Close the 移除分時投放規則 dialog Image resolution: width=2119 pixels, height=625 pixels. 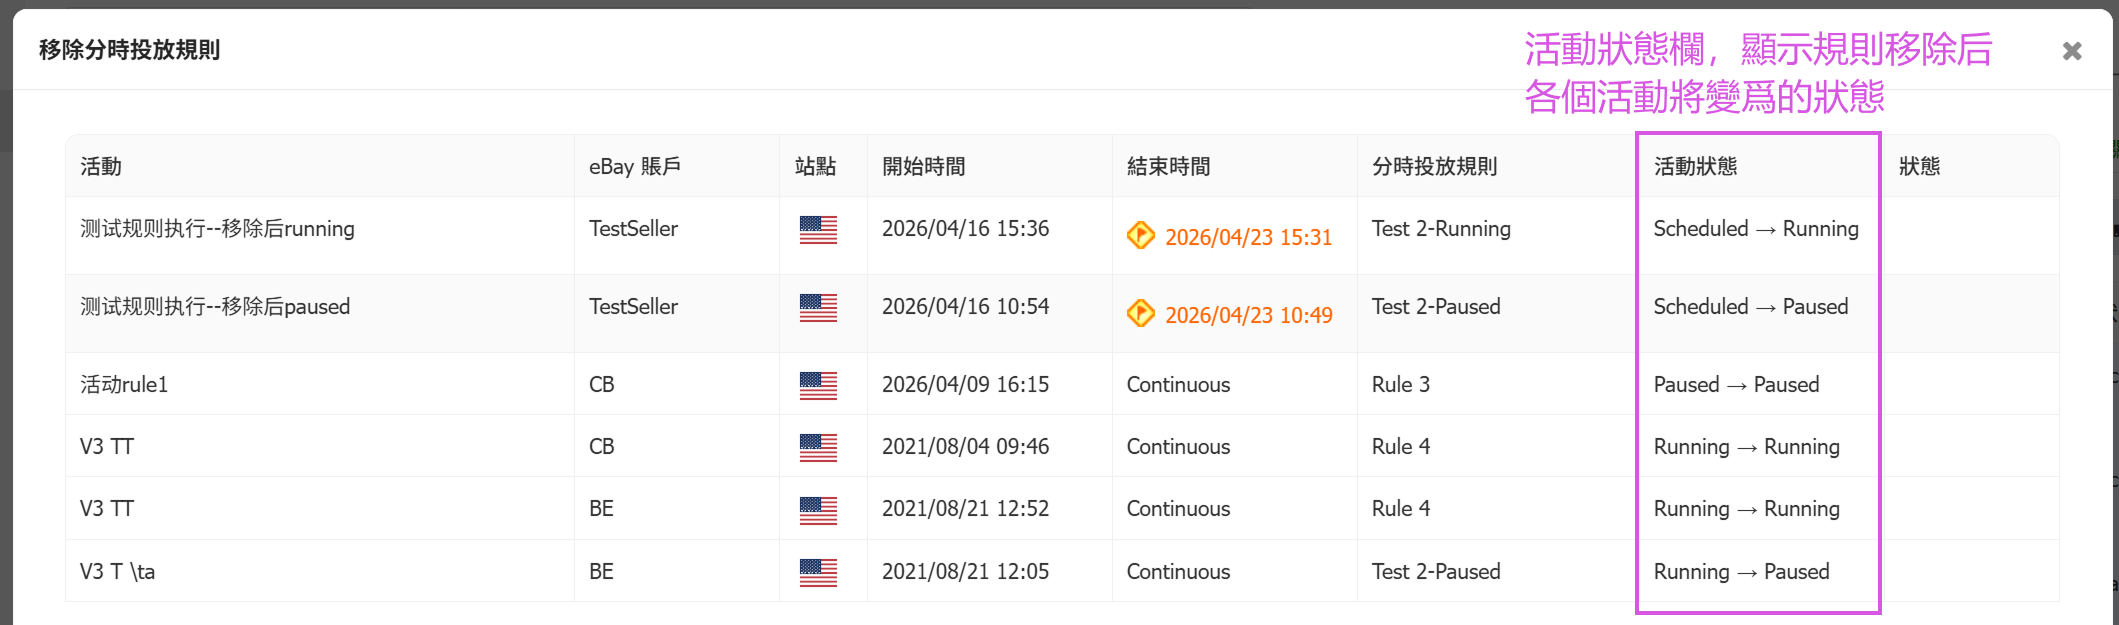tap(2071, 51)
